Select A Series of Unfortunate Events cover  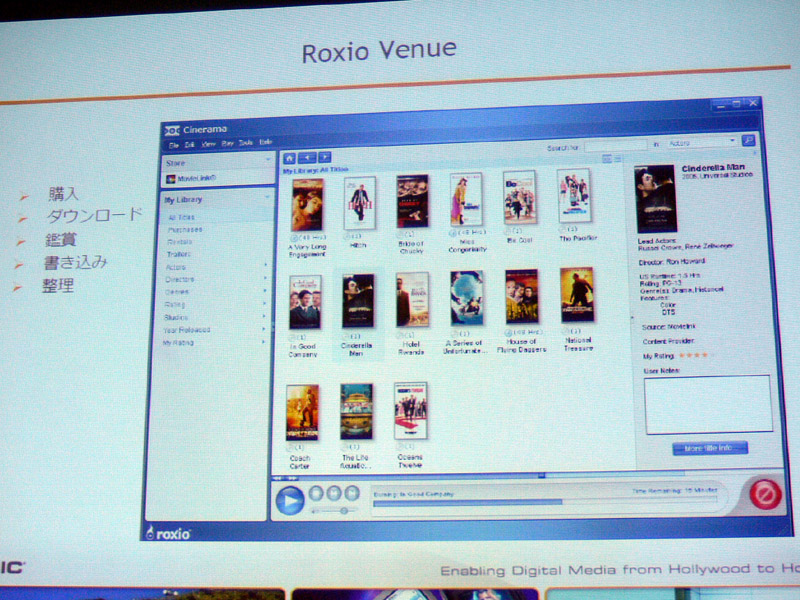466,298
